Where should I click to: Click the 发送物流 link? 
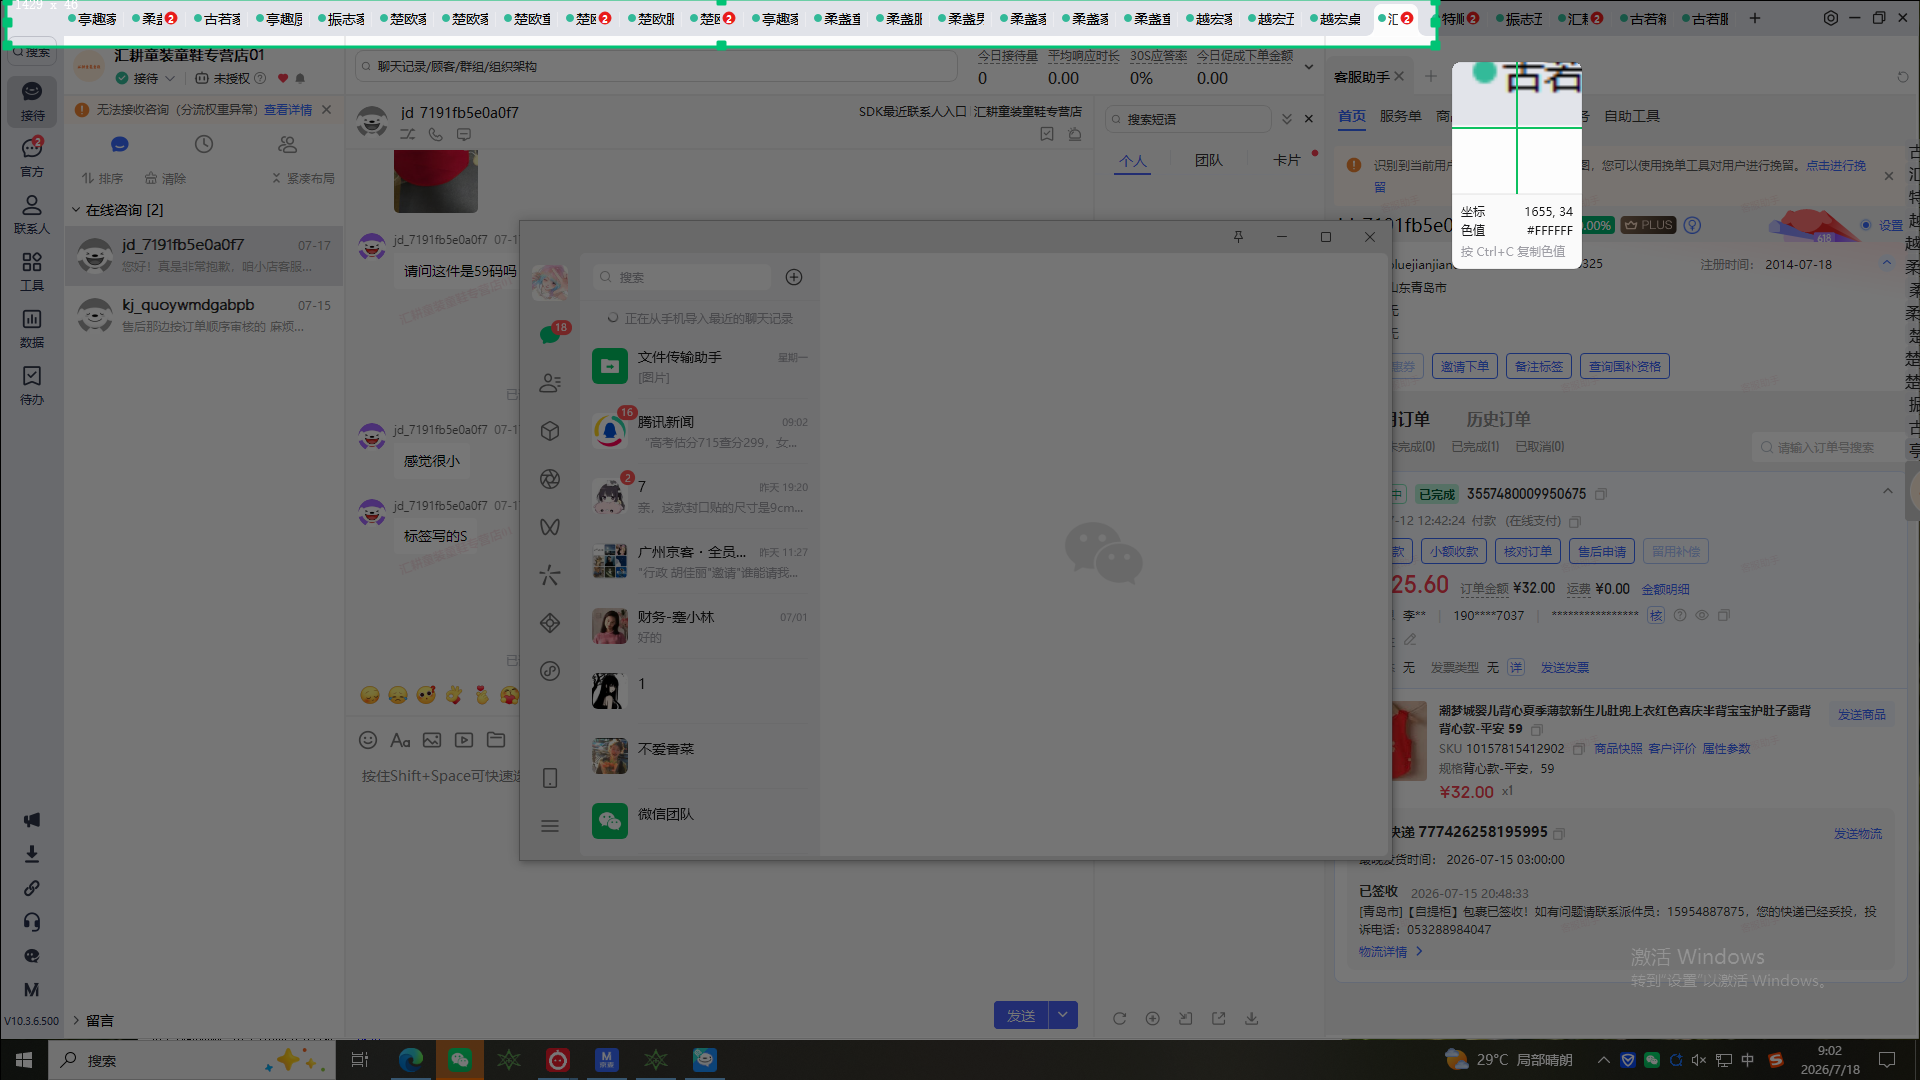[1858, 834]
